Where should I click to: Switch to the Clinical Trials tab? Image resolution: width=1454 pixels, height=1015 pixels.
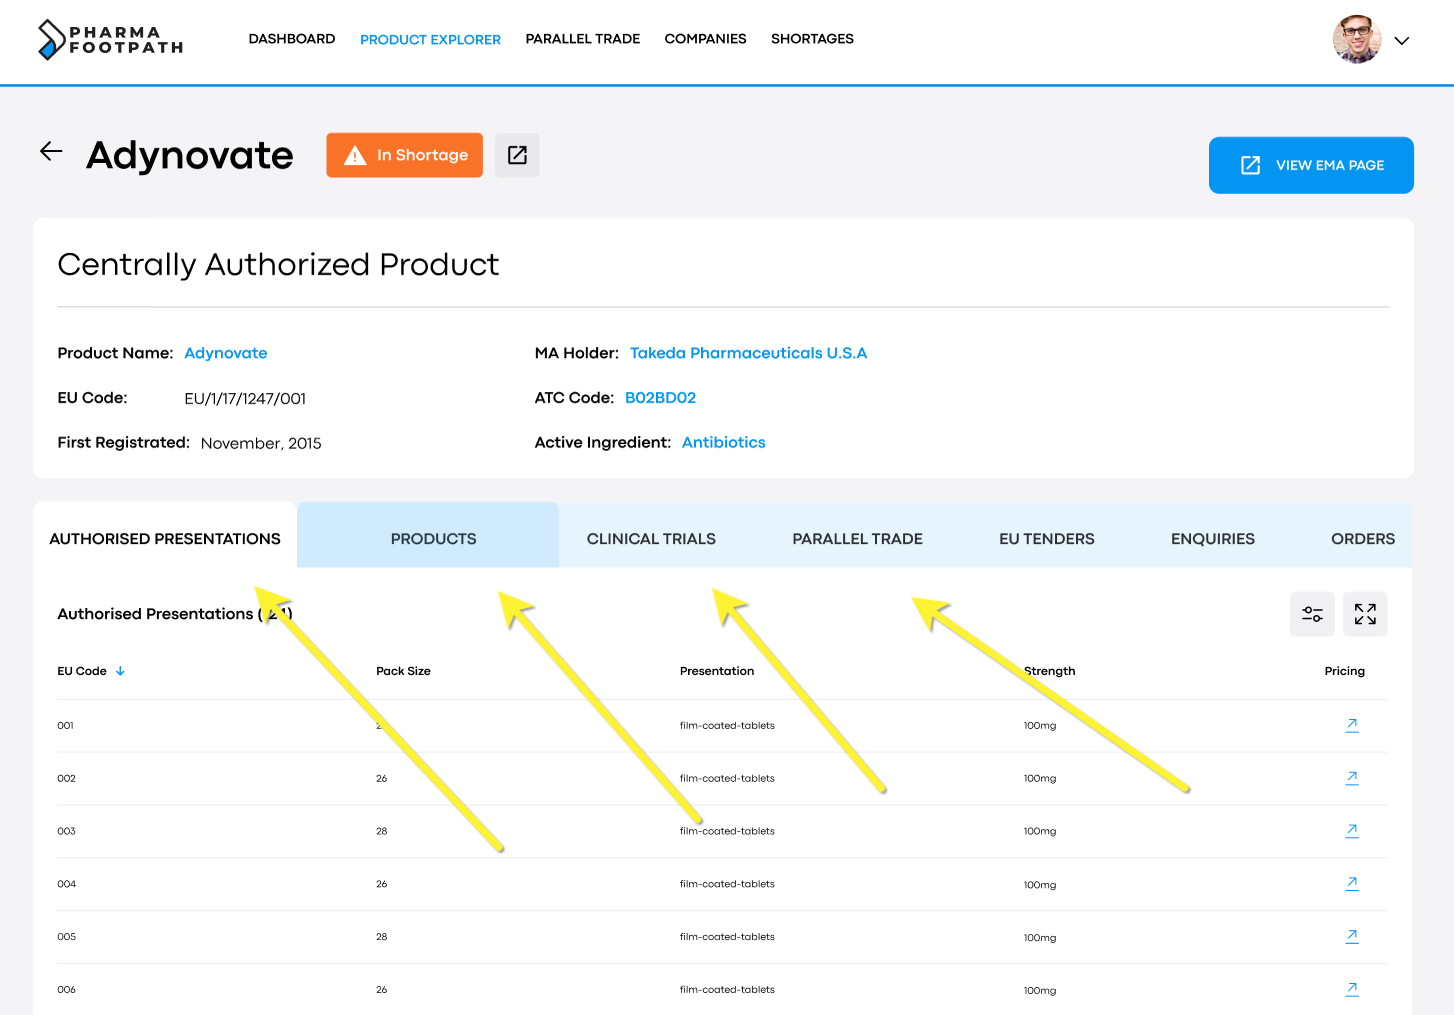[x=651, y=539]
